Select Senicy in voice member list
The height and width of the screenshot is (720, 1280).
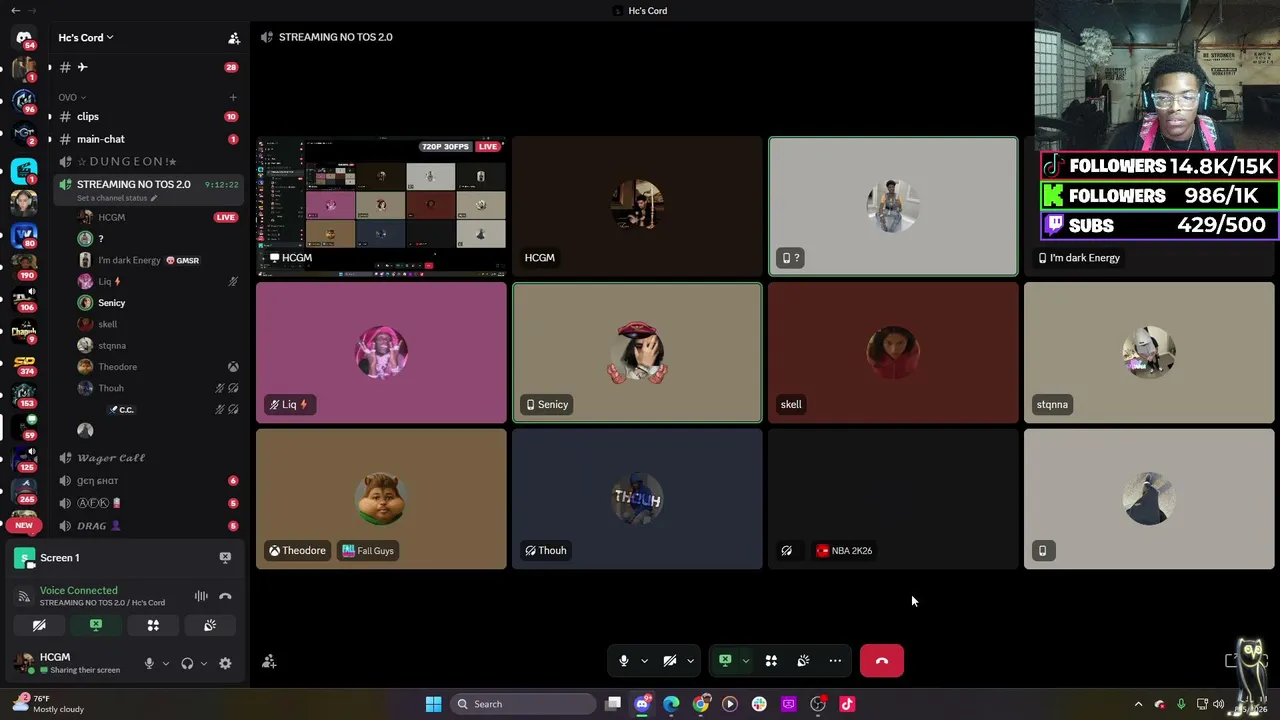click(158, 302)
